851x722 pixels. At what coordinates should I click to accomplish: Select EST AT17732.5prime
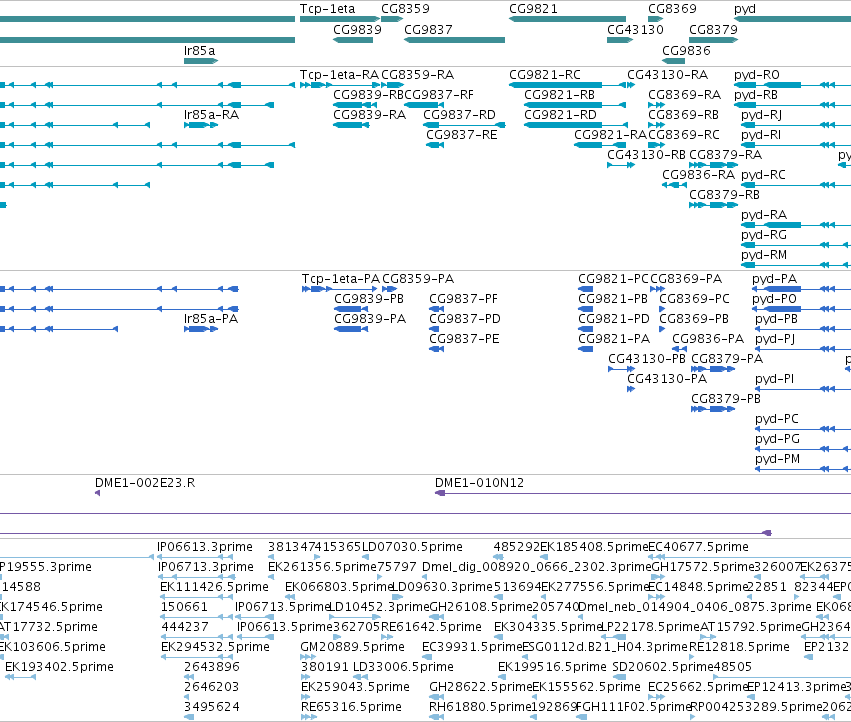click(49, 626)
